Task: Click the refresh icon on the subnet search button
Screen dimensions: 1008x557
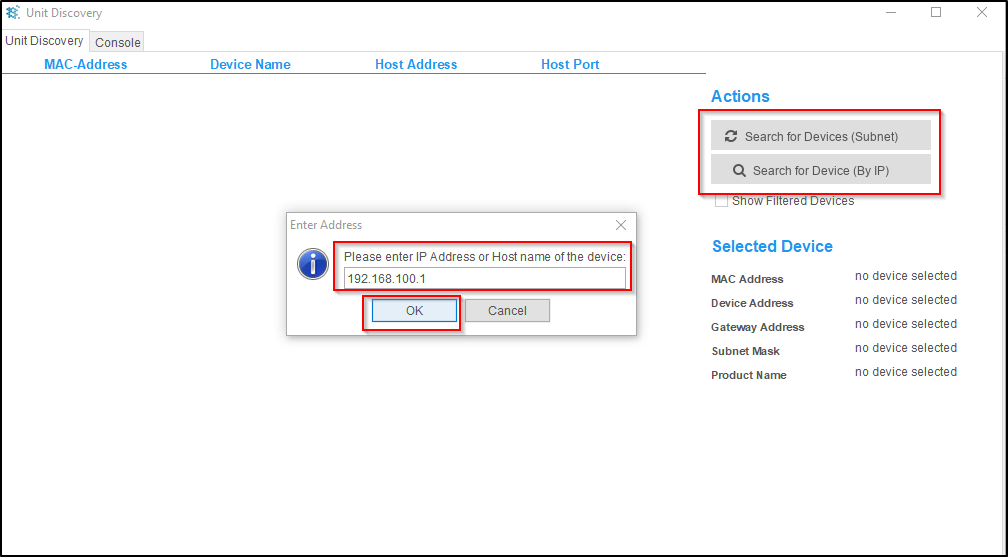Action: click(x=731, y=136)
